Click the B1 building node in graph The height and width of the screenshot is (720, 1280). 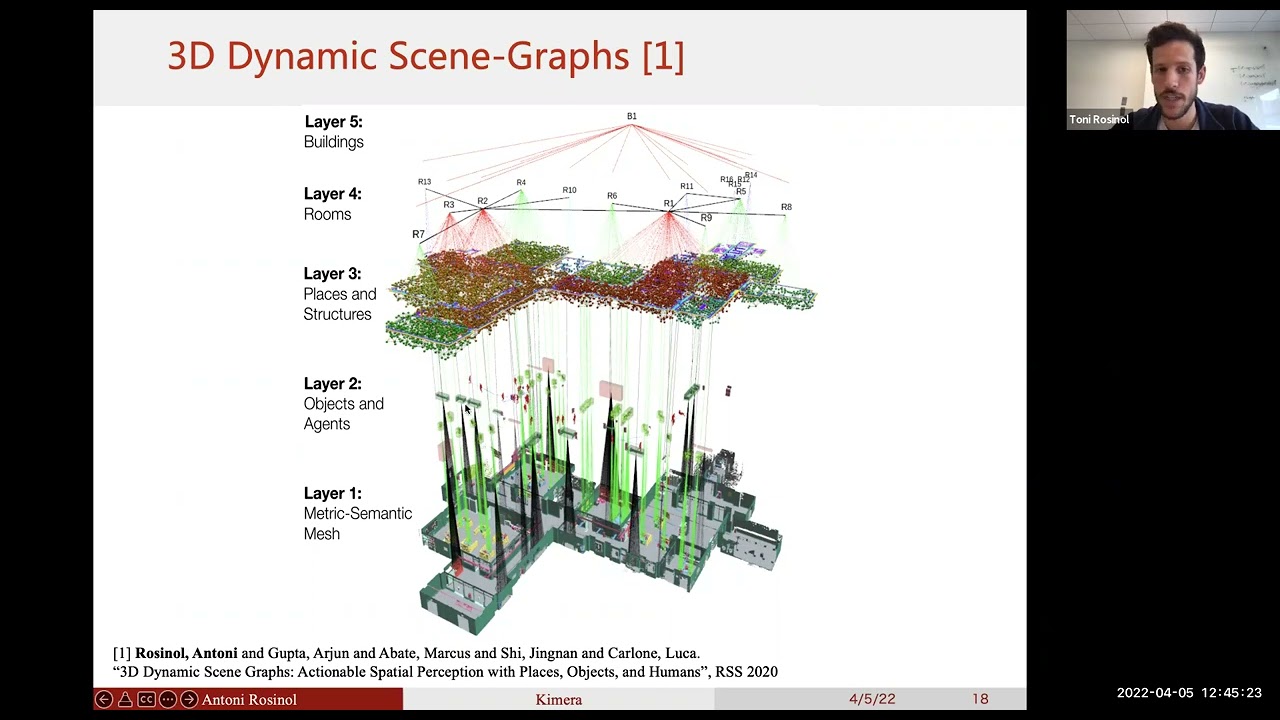(632, 117)
